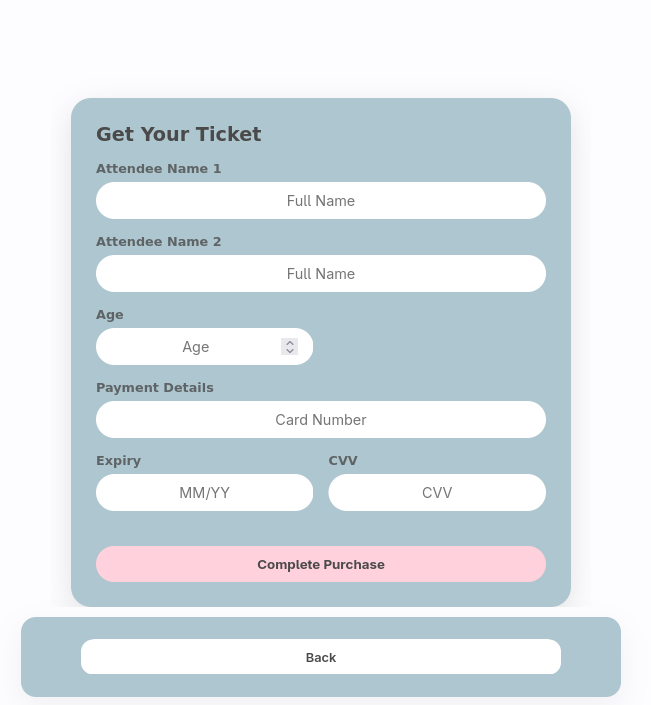Focus the CVV input box

tap(437, 493)
